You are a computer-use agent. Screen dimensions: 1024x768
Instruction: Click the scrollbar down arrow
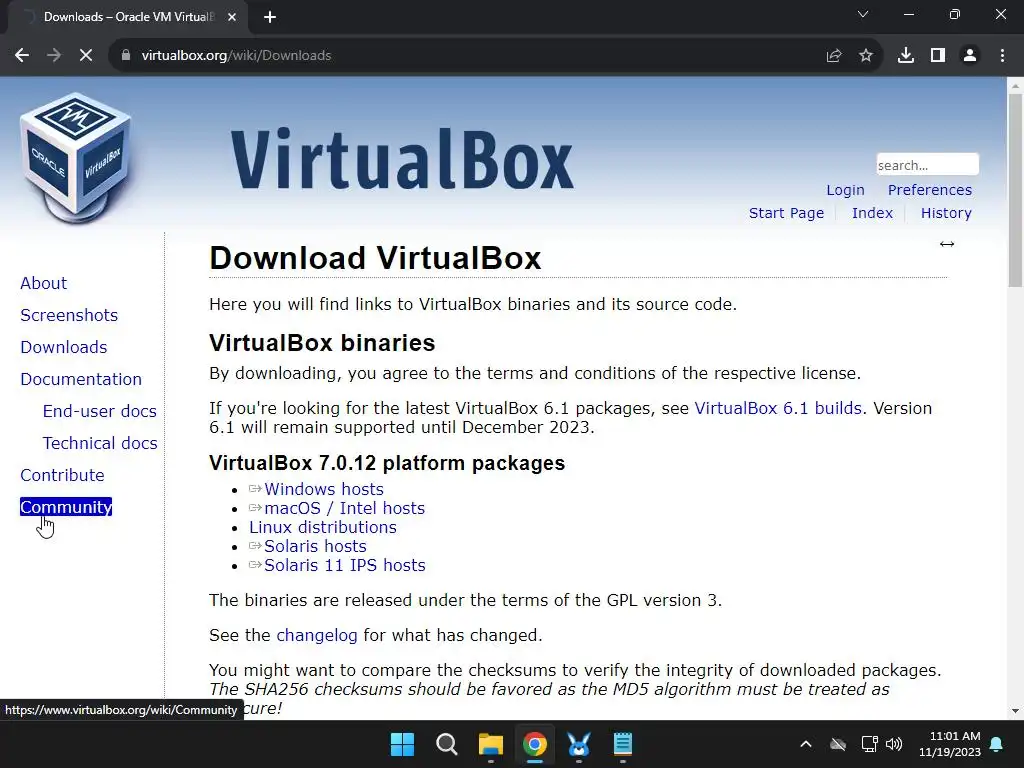[x=1015, y=711]
